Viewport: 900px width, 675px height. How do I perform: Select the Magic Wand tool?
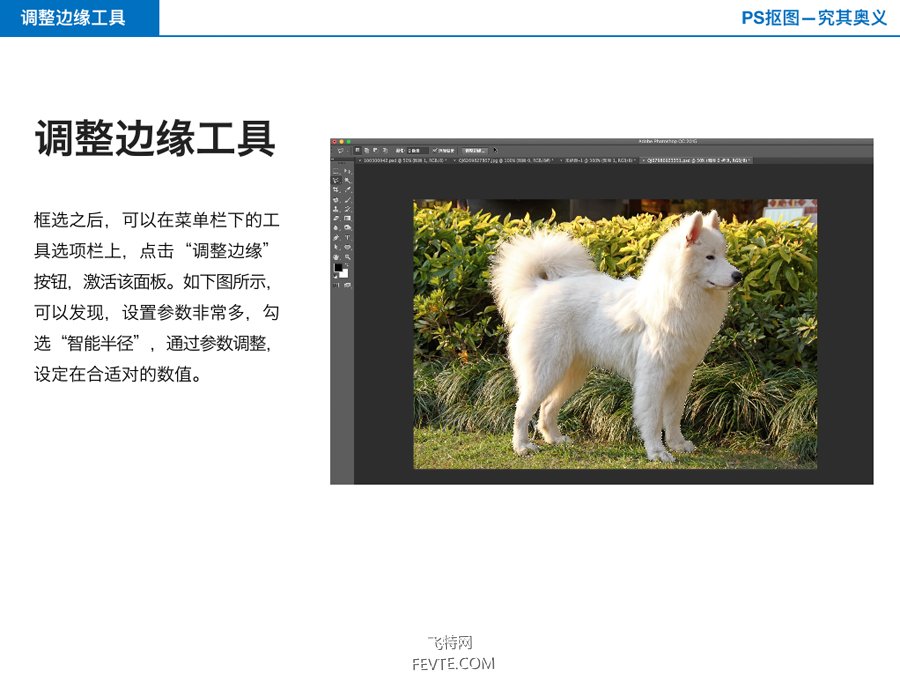click(347, 180)
